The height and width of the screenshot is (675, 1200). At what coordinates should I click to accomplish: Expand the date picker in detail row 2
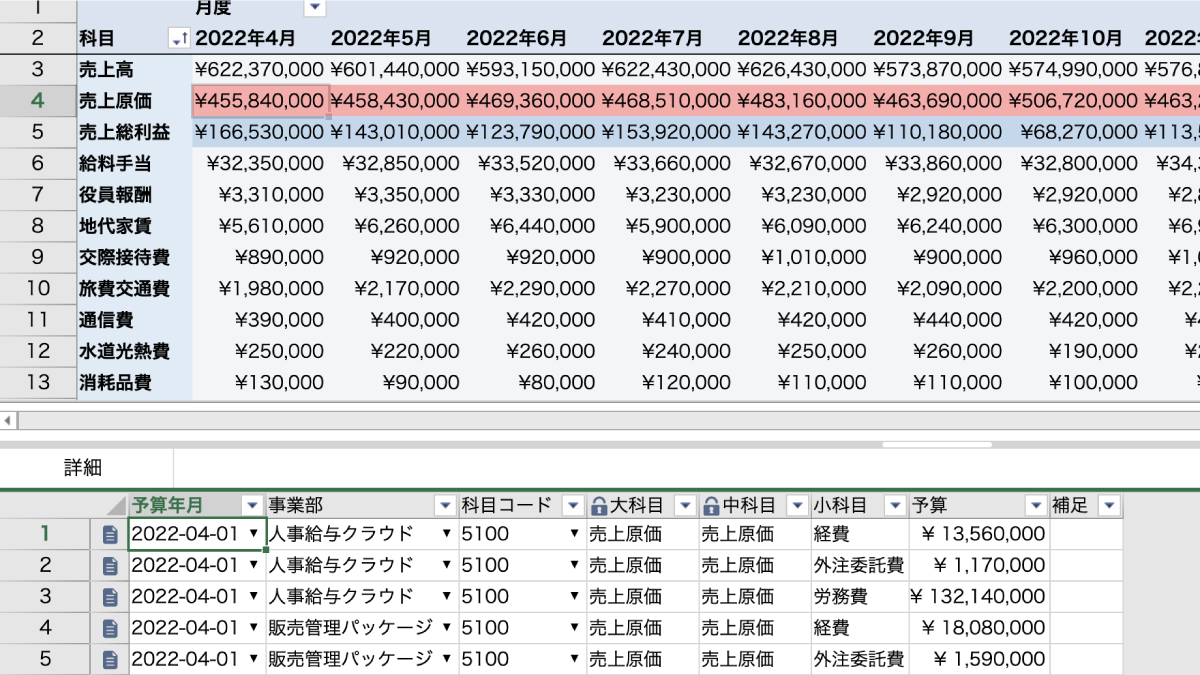pyautogui.click(x=254, y=566)
